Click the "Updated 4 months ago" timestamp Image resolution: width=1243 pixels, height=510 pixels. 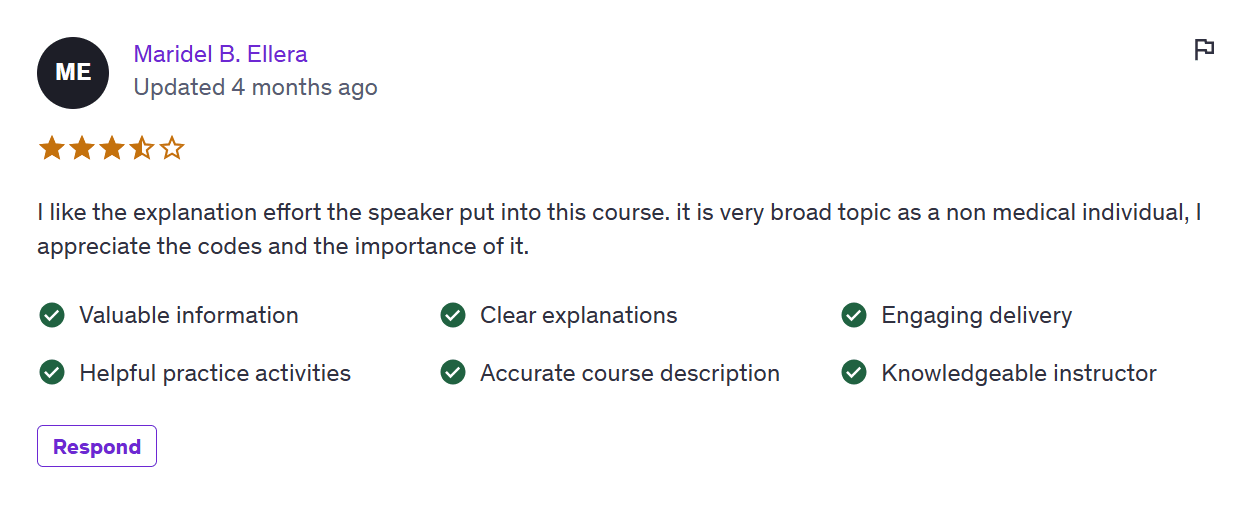point(255,87)
